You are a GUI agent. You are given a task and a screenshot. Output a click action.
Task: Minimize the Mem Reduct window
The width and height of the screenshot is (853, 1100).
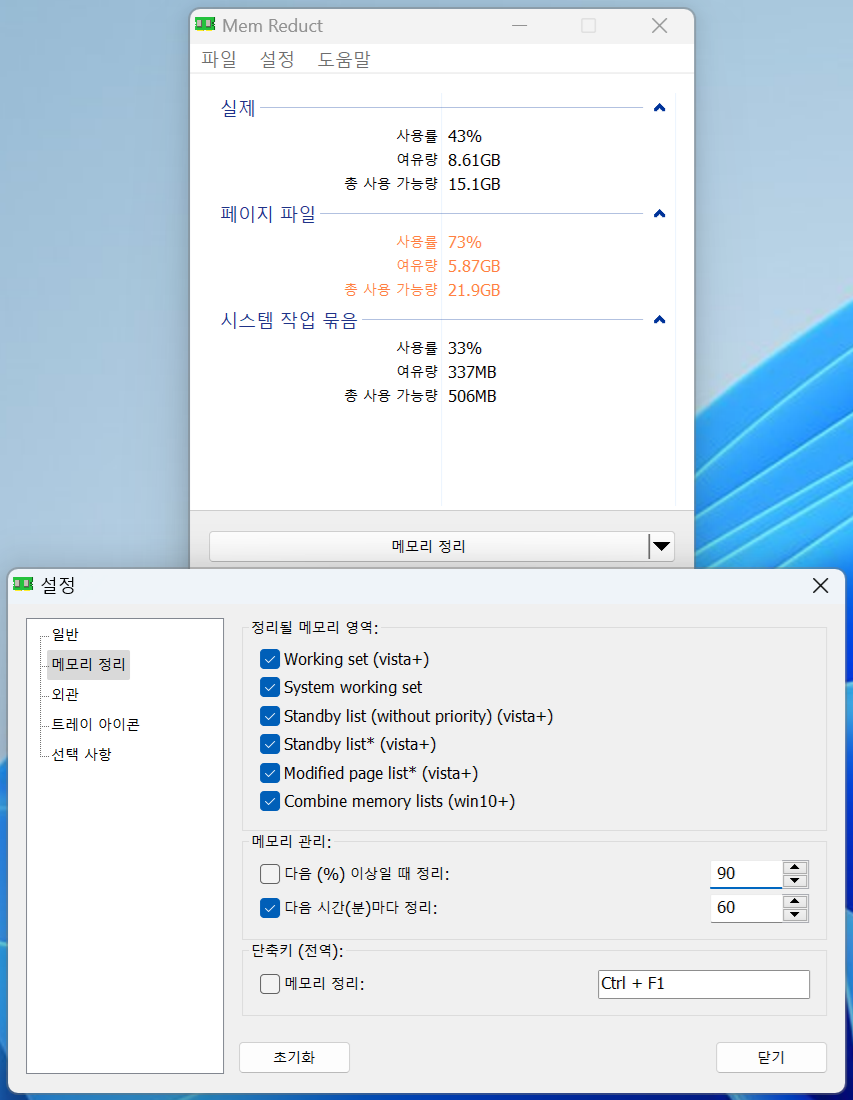pos(519,26)
